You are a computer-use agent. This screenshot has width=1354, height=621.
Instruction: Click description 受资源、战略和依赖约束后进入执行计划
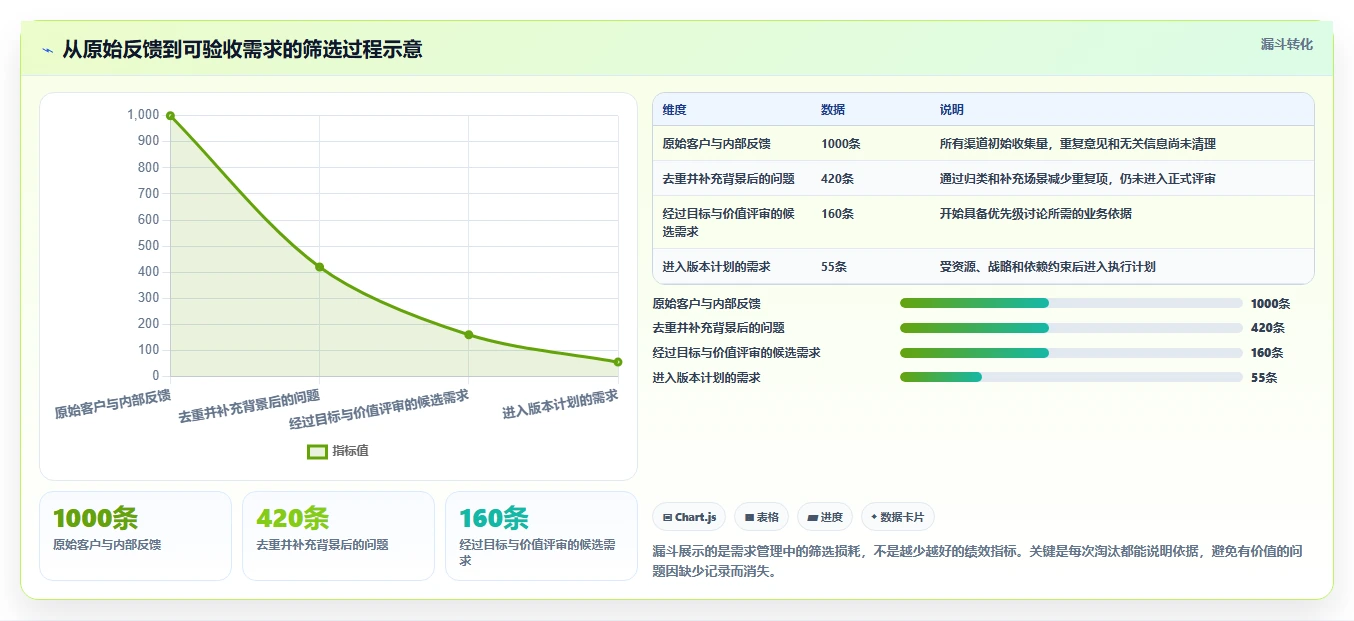click(x=1047, y=267)
